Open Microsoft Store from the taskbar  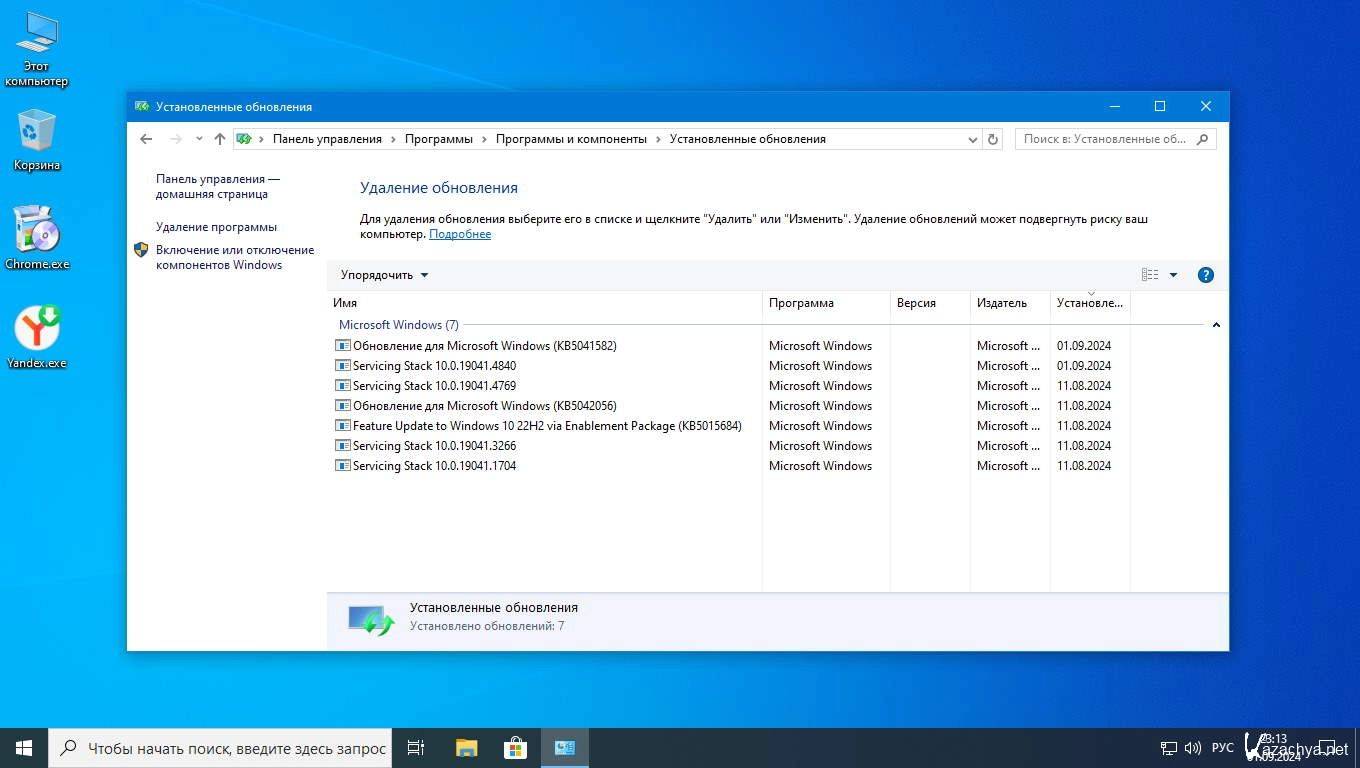click(x=515, y=748)
